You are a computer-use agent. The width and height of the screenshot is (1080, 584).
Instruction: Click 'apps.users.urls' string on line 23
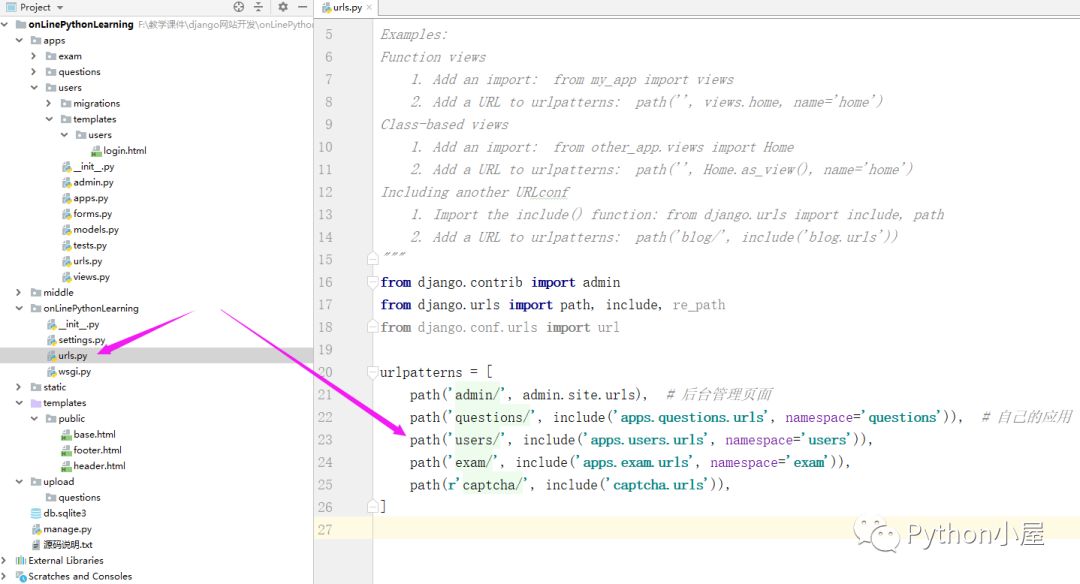647,439
